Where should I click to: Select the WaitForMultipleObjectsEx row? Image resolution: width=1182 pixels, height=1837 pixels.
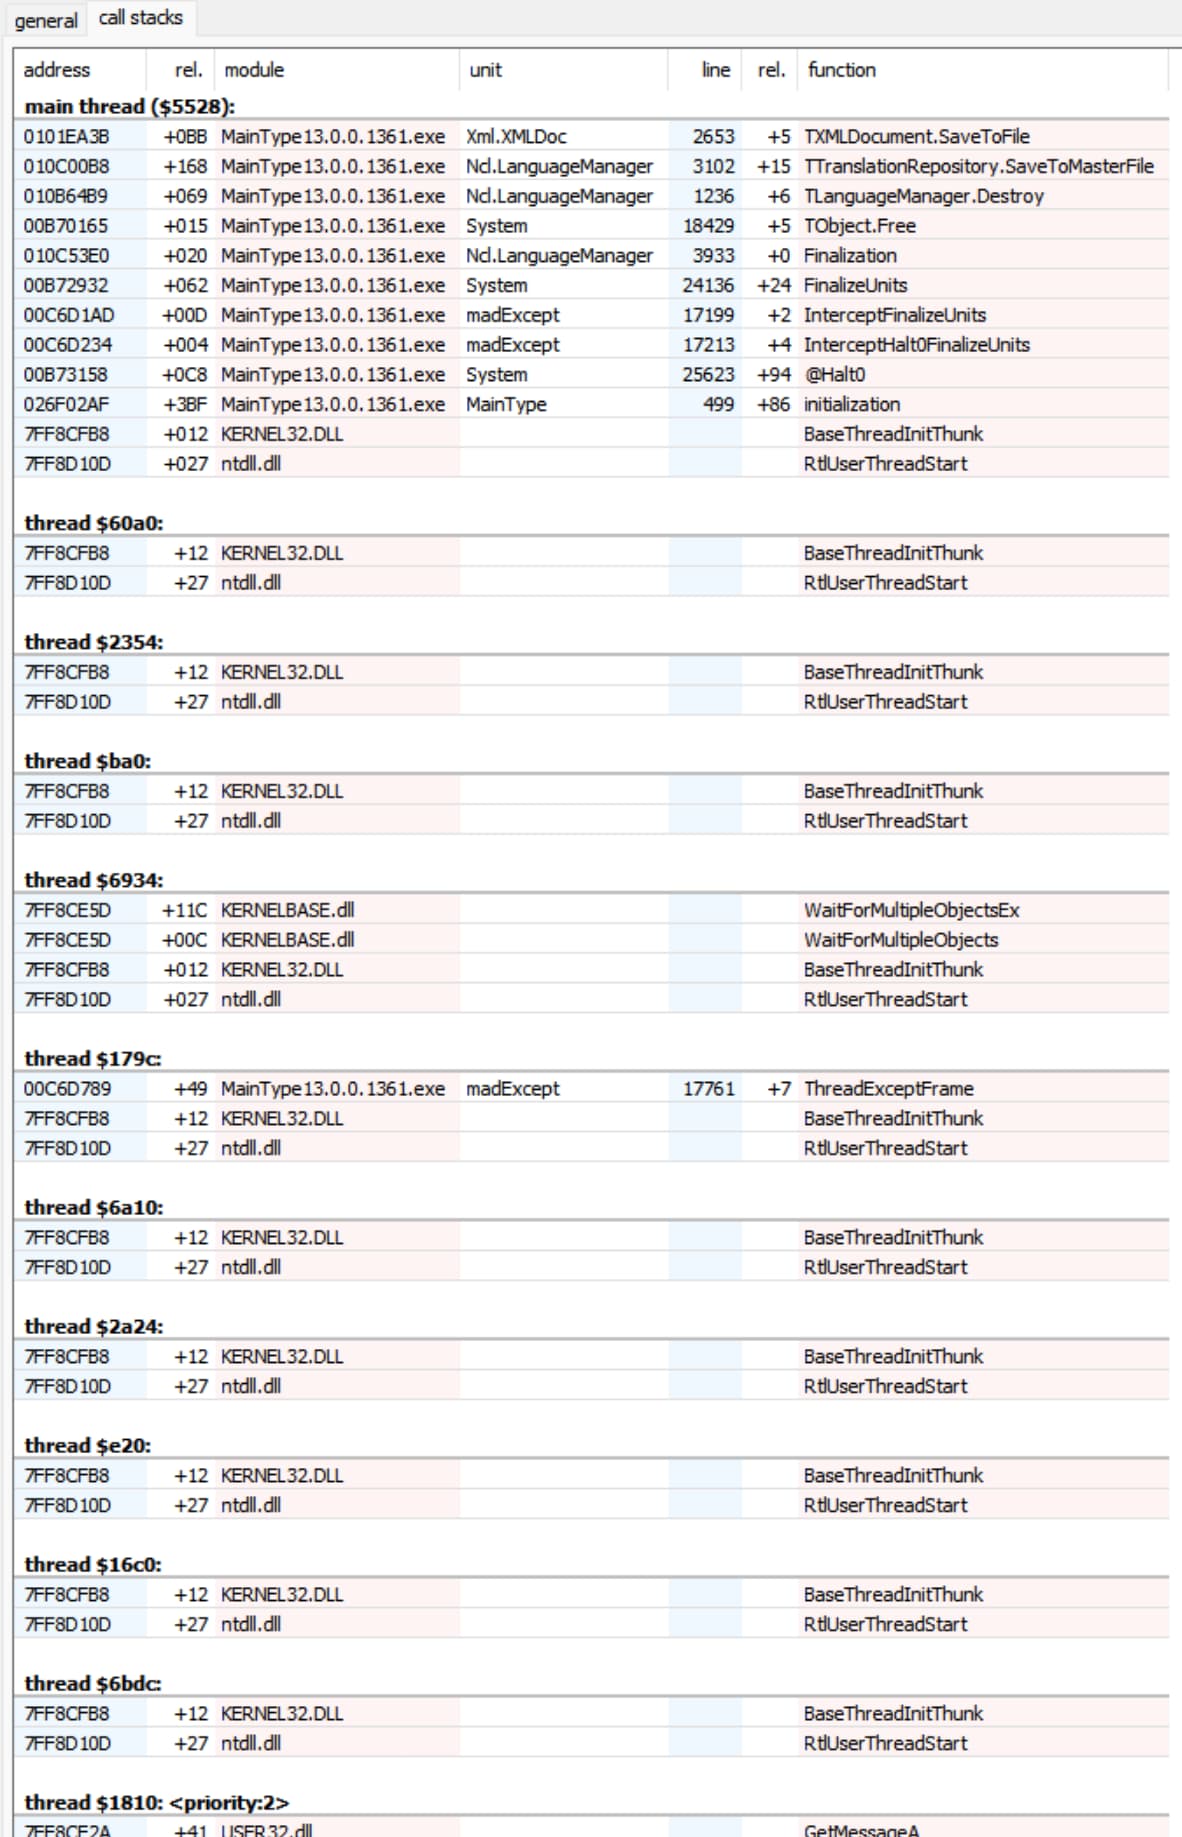pos(592,910)
